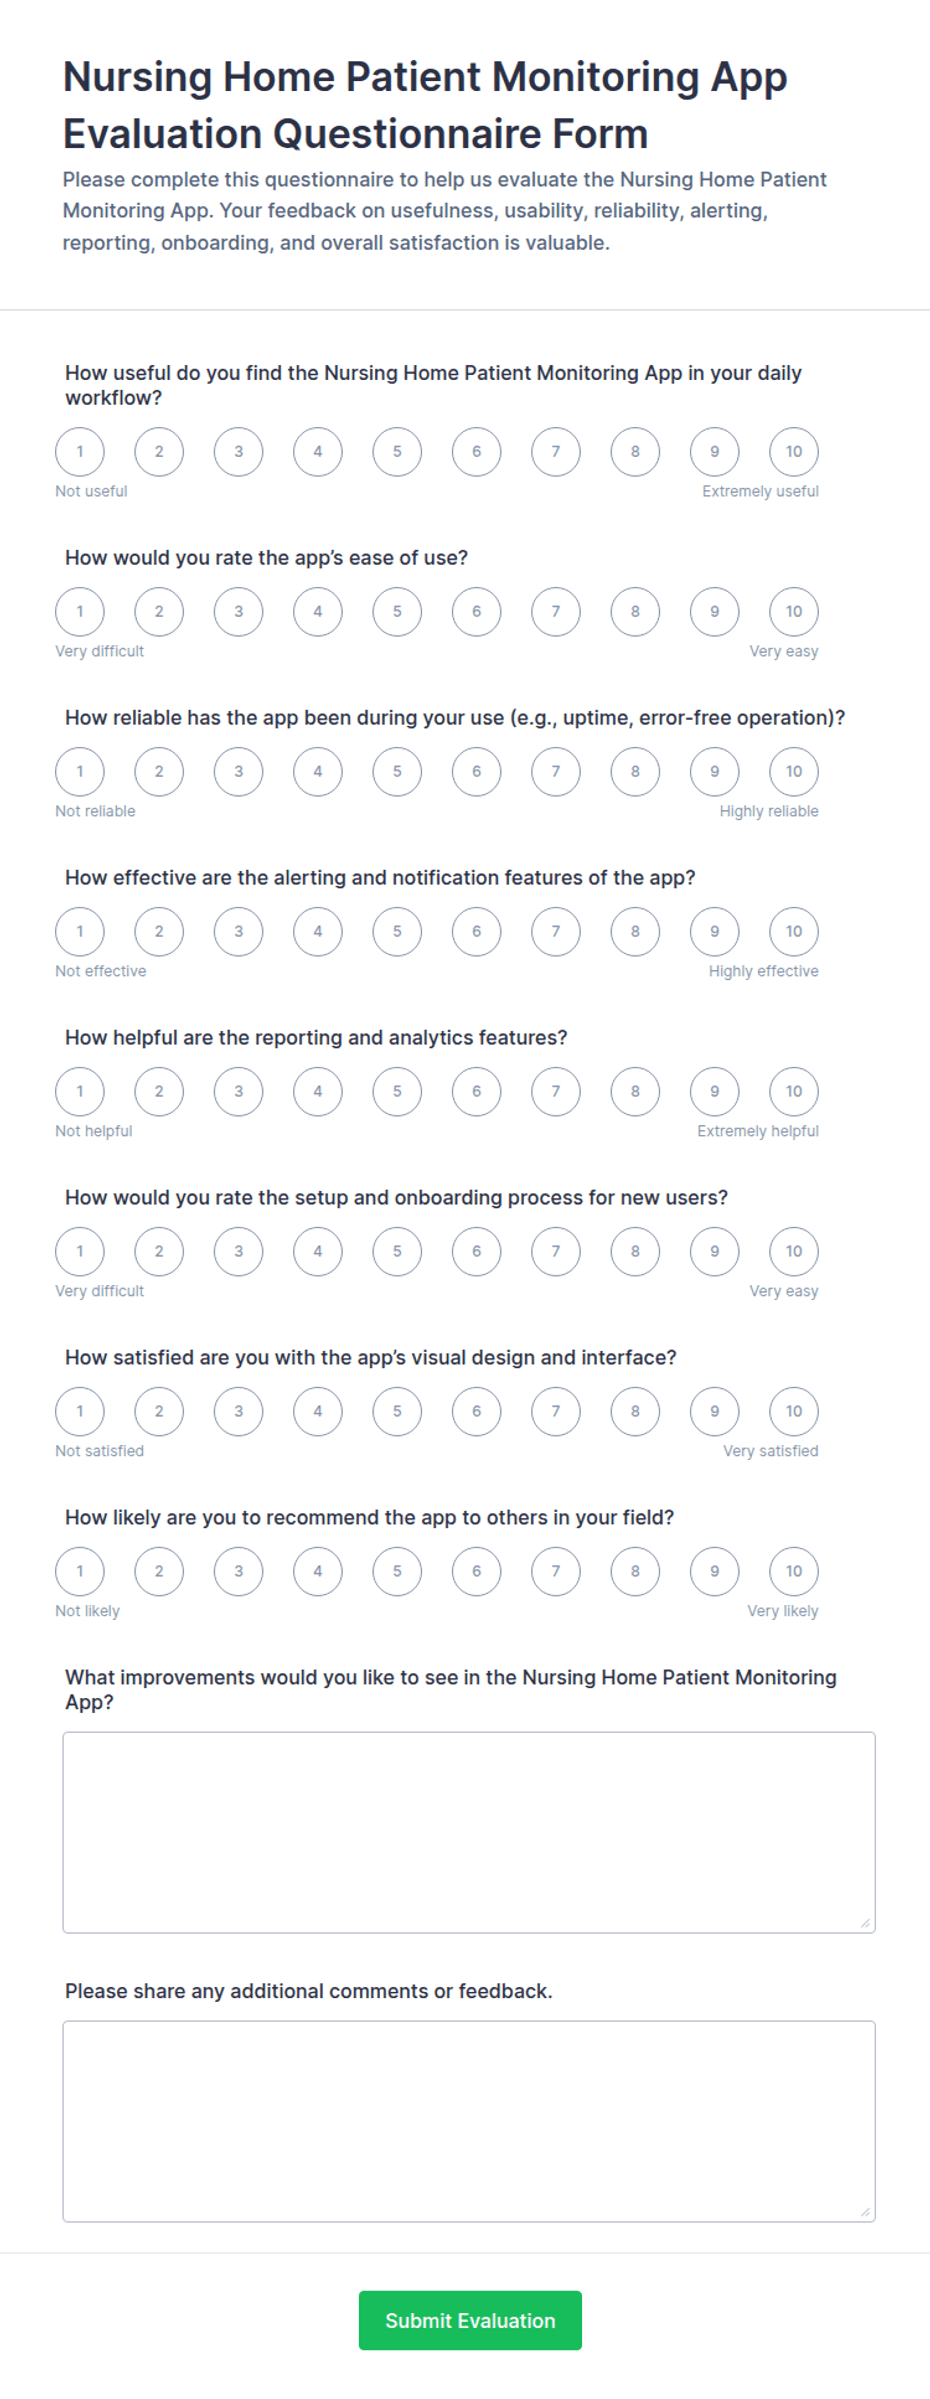Screen dimensions: 930x2399
Task: Set reliability rating to 9
Action: (x=715, y=771)
